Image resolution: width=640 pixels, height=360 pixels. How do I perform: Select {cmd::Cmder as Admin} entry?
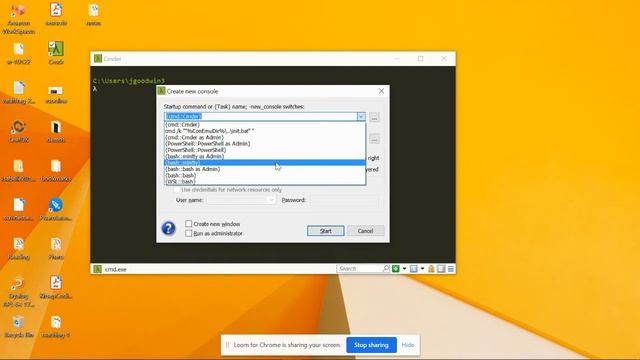tap(265, 137)
